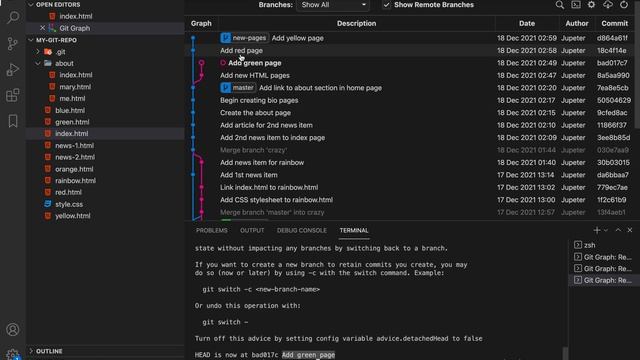Open news-1.html in the explorer

pyautogui.click(x=74, y=146)
